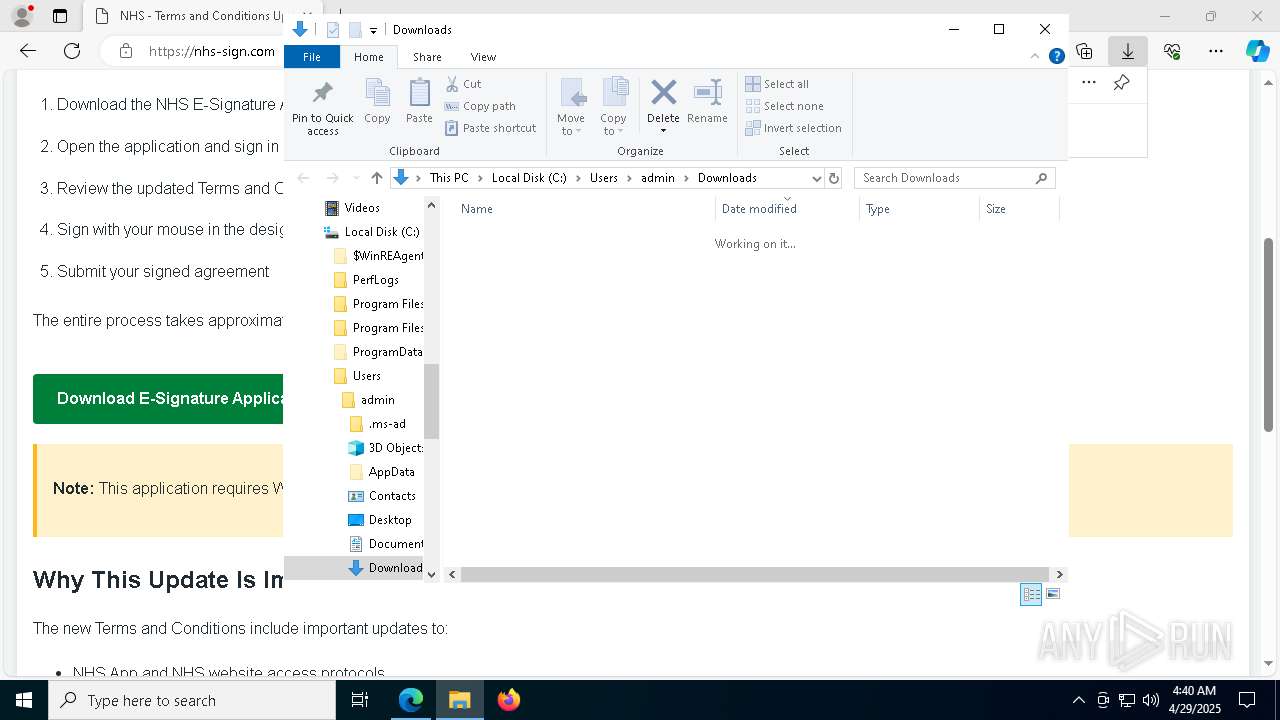Click 'Local Disk (C:)' breadcrumb segment
Viewport: 1280px width, 720px height.
529,178
